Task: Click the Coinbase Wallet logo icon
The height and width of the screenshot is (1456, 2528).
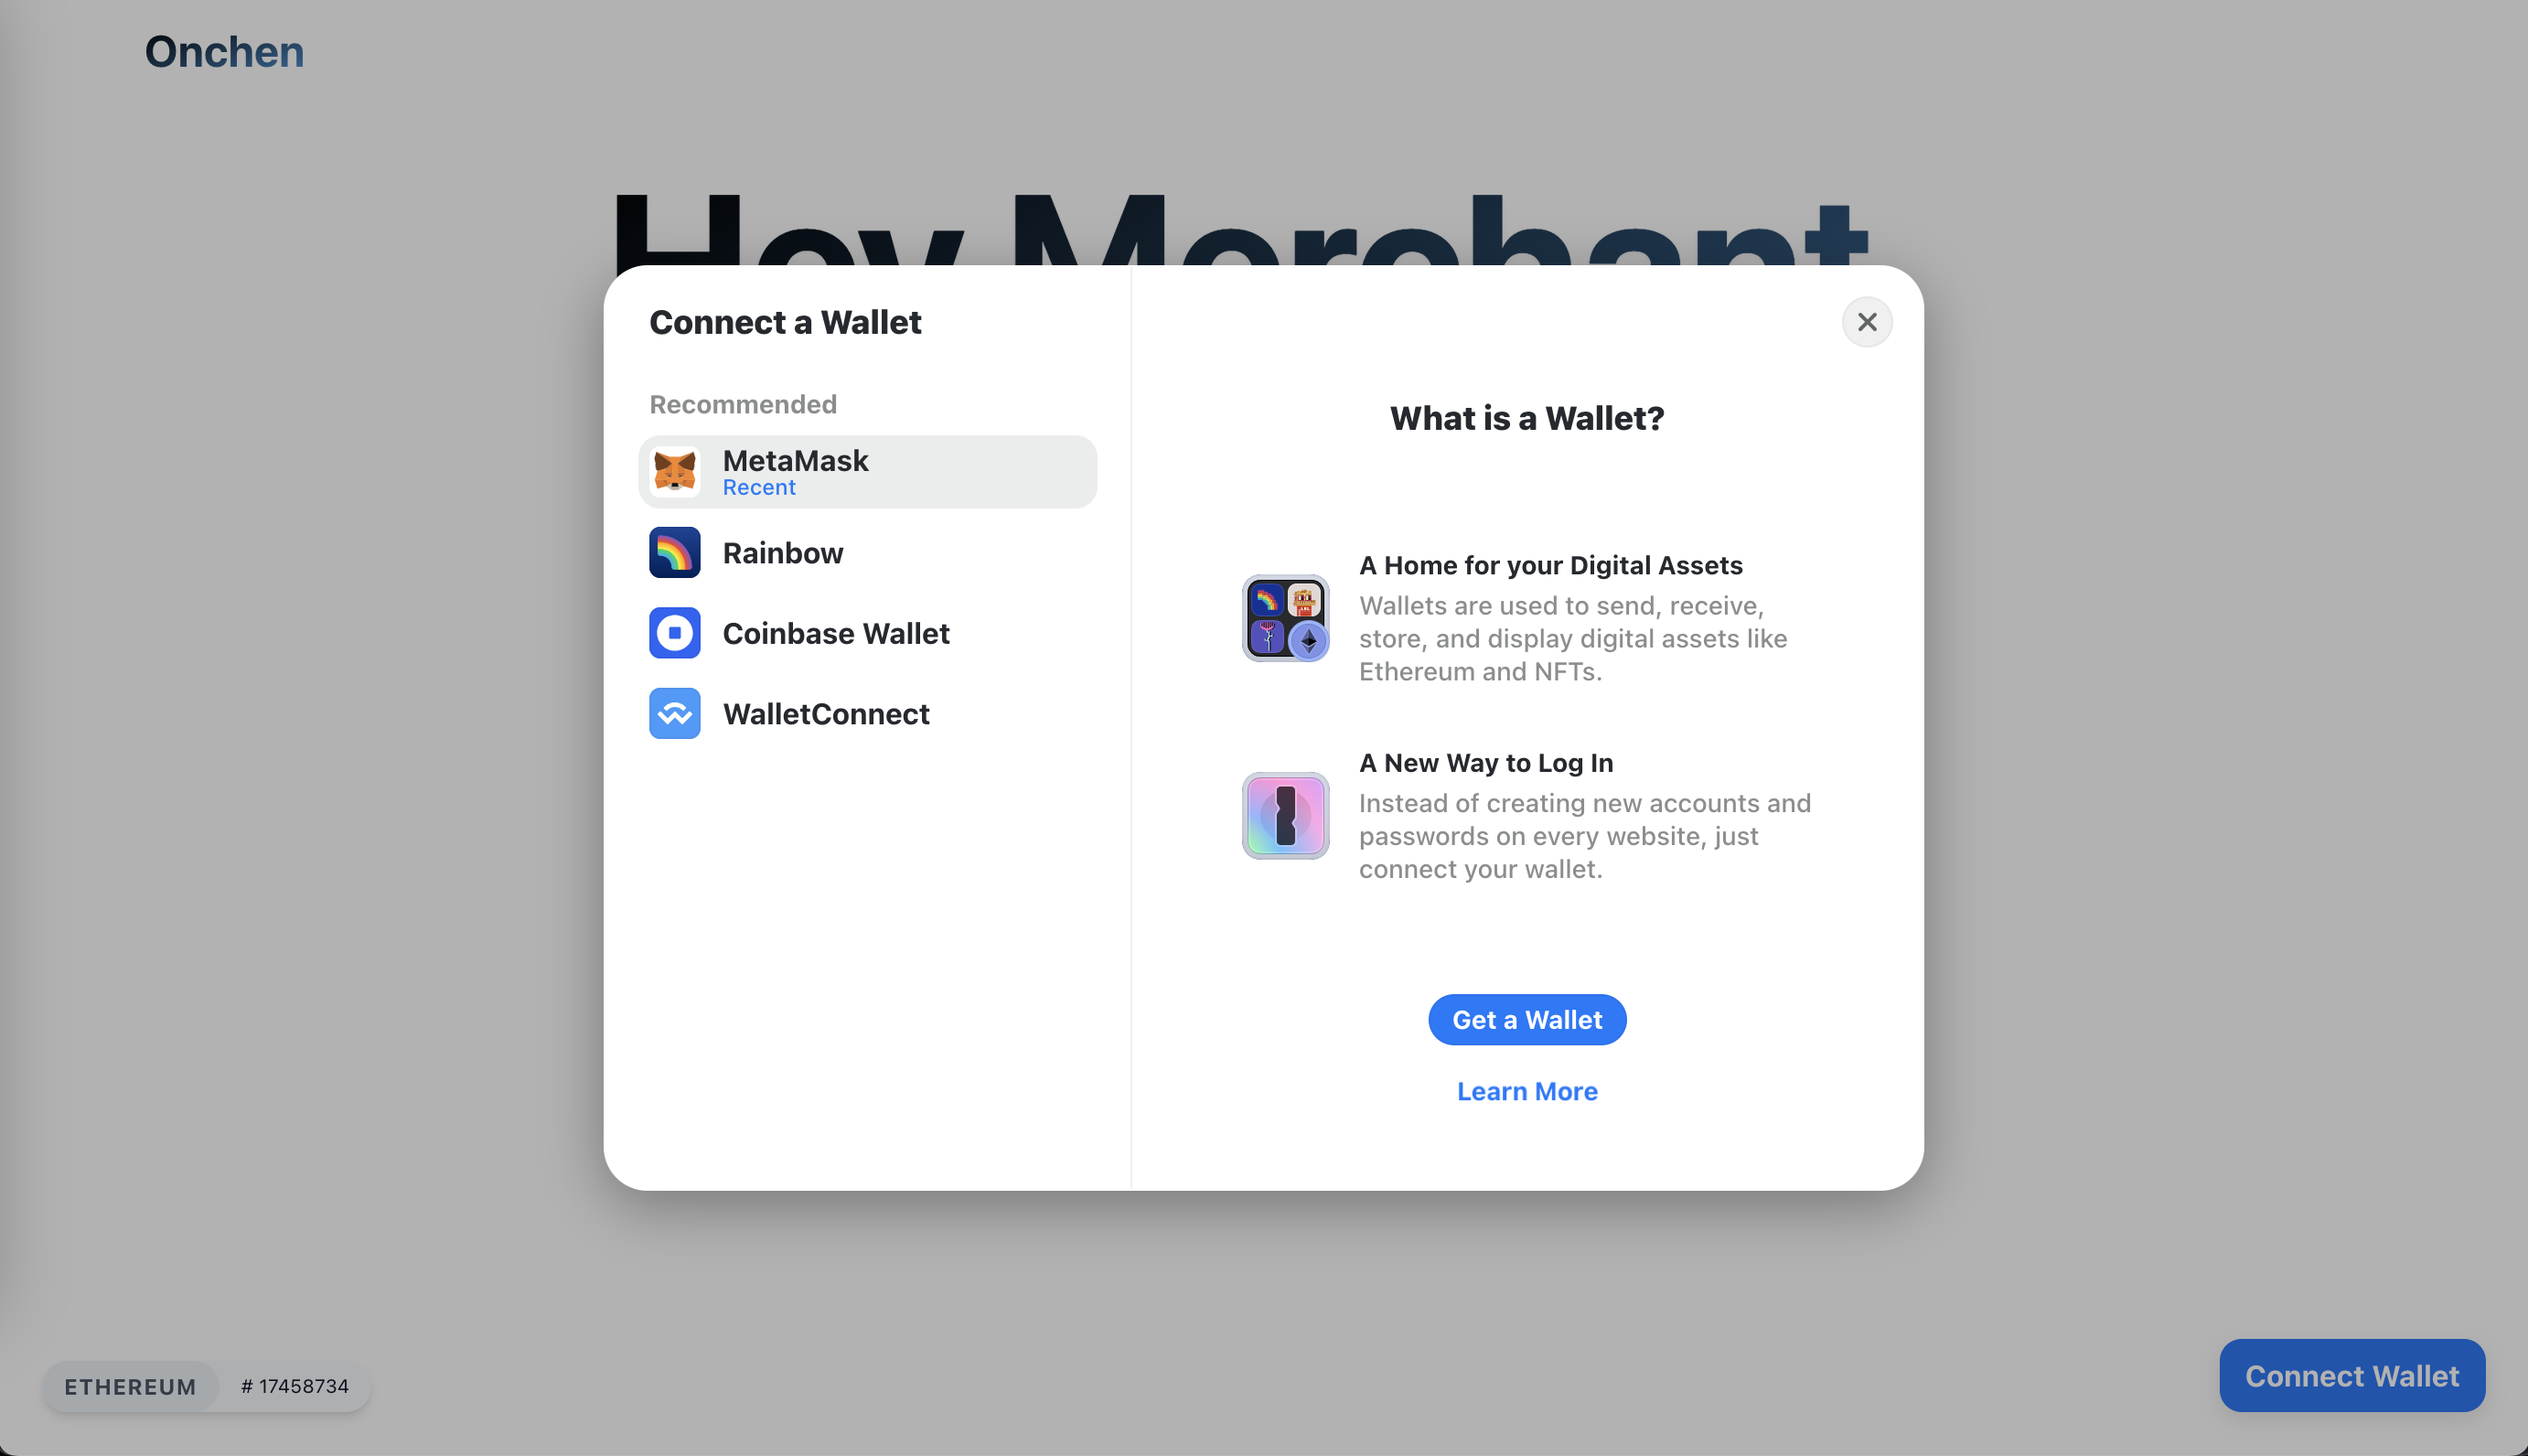Action: click(675, 633)
